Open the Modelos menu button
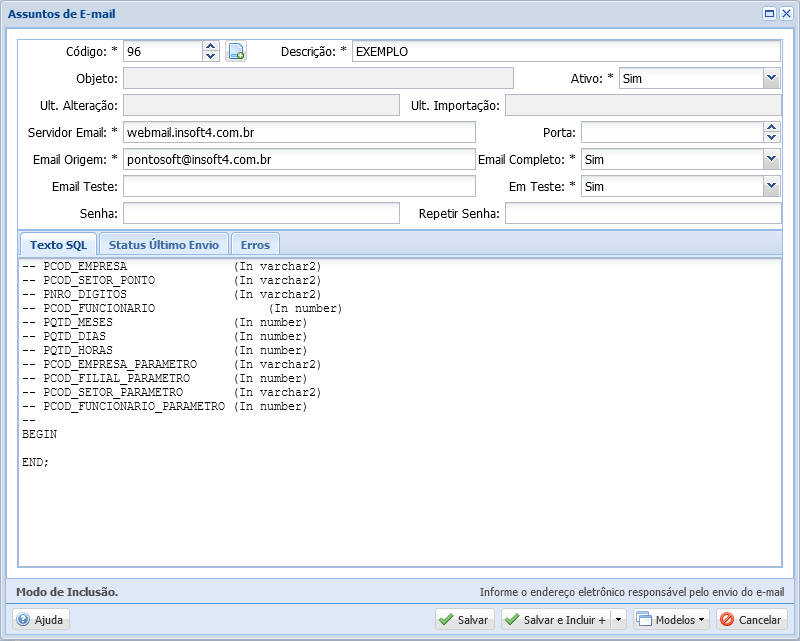 [x=671, y=620]
